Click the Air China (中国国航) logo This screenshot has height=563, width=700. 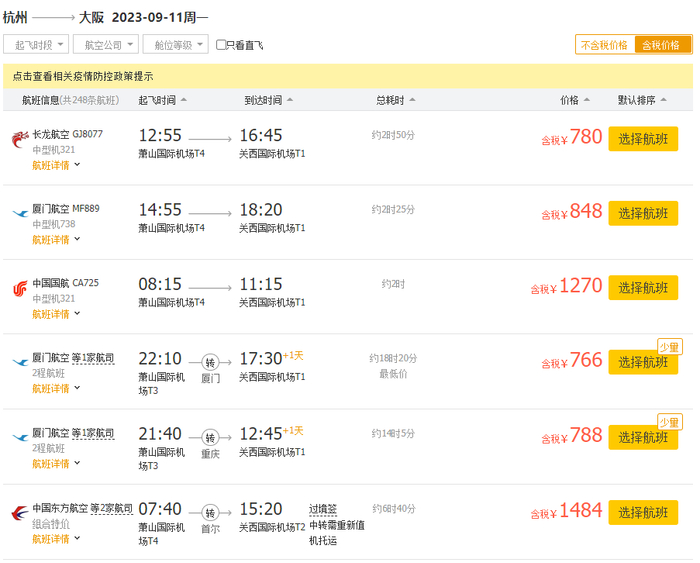point(20,288)
